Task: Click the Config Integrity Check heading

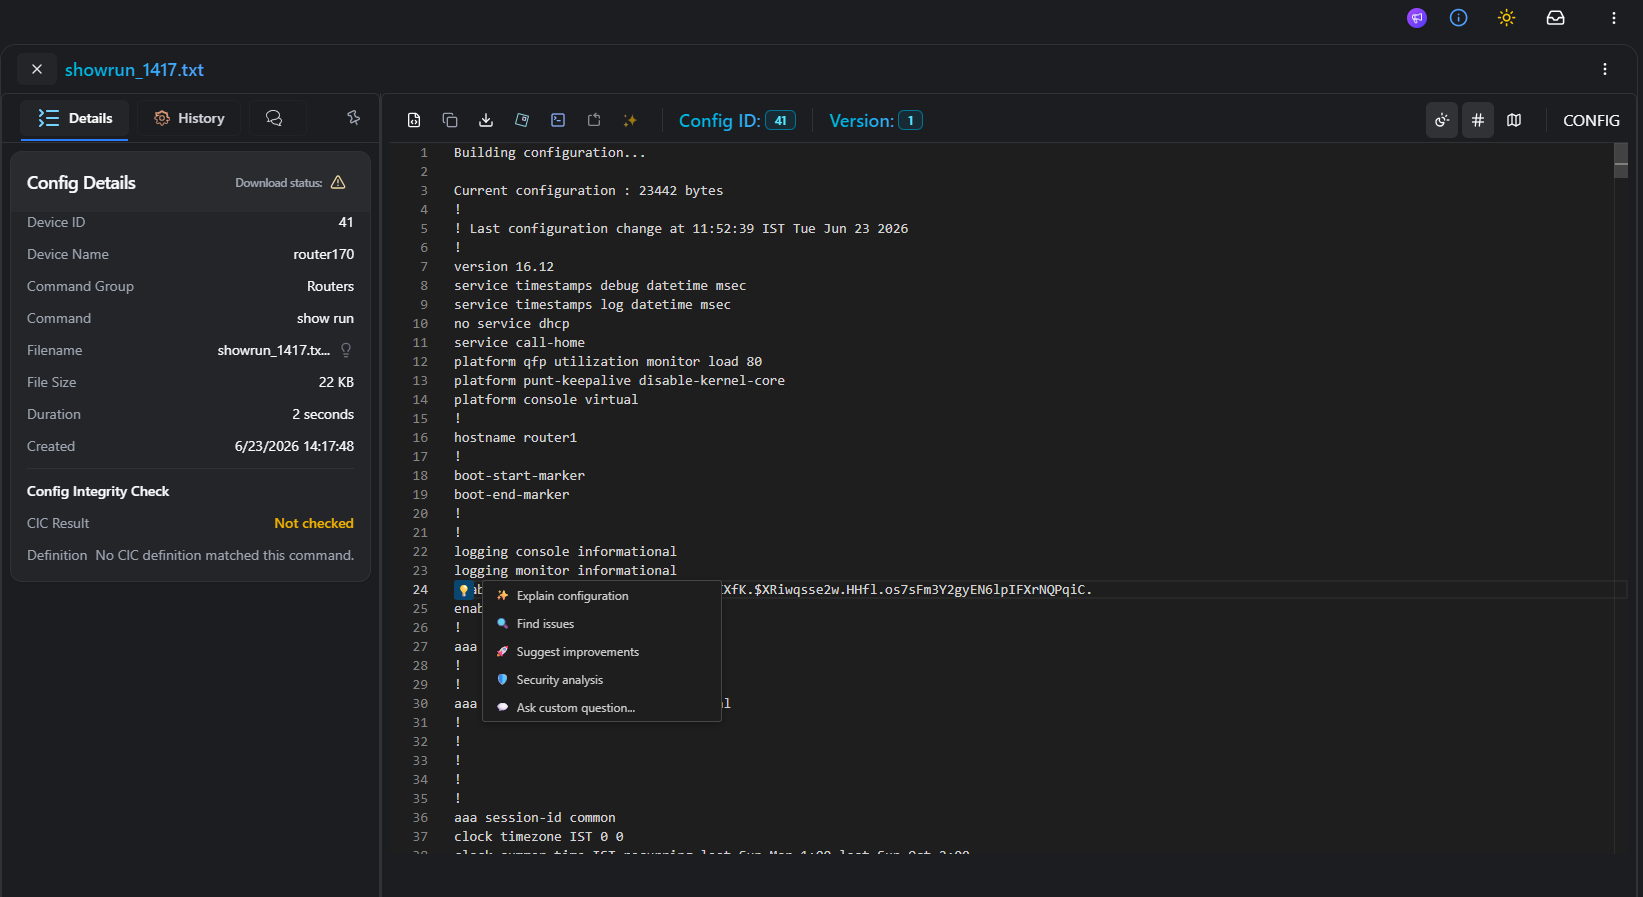Action: point(98,491)
